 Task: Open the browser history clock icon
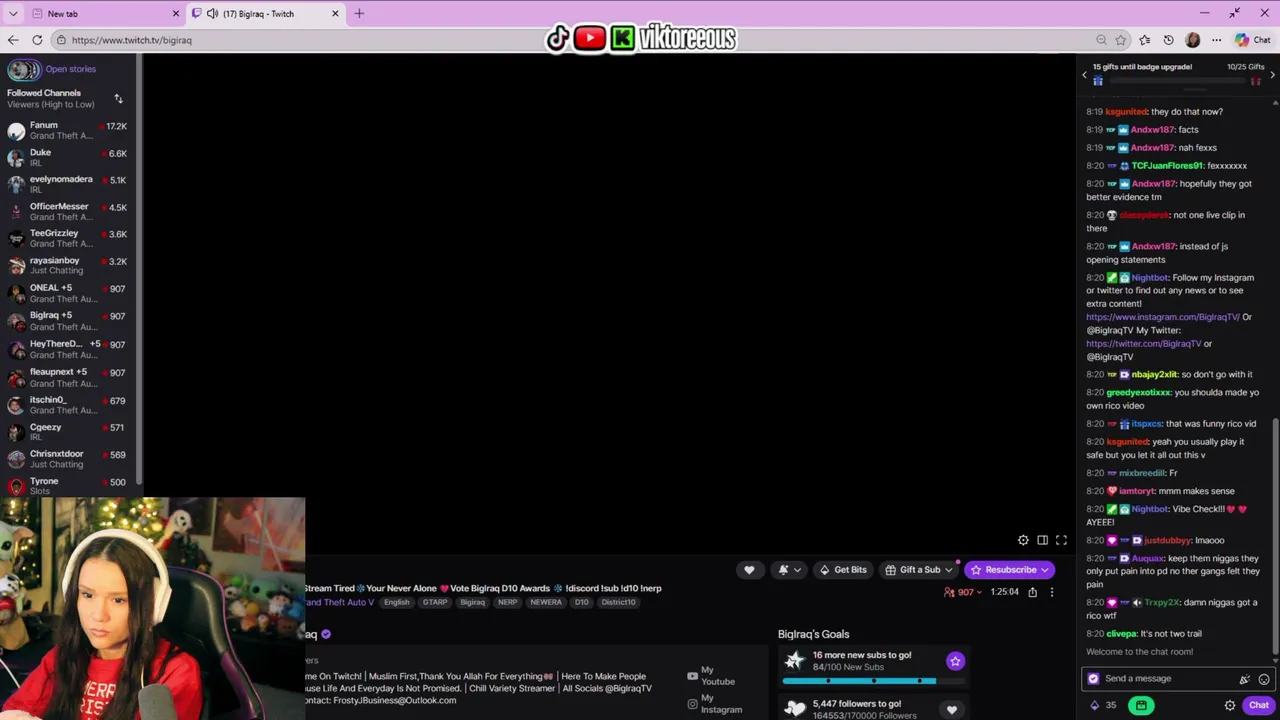click(1168, 40)
